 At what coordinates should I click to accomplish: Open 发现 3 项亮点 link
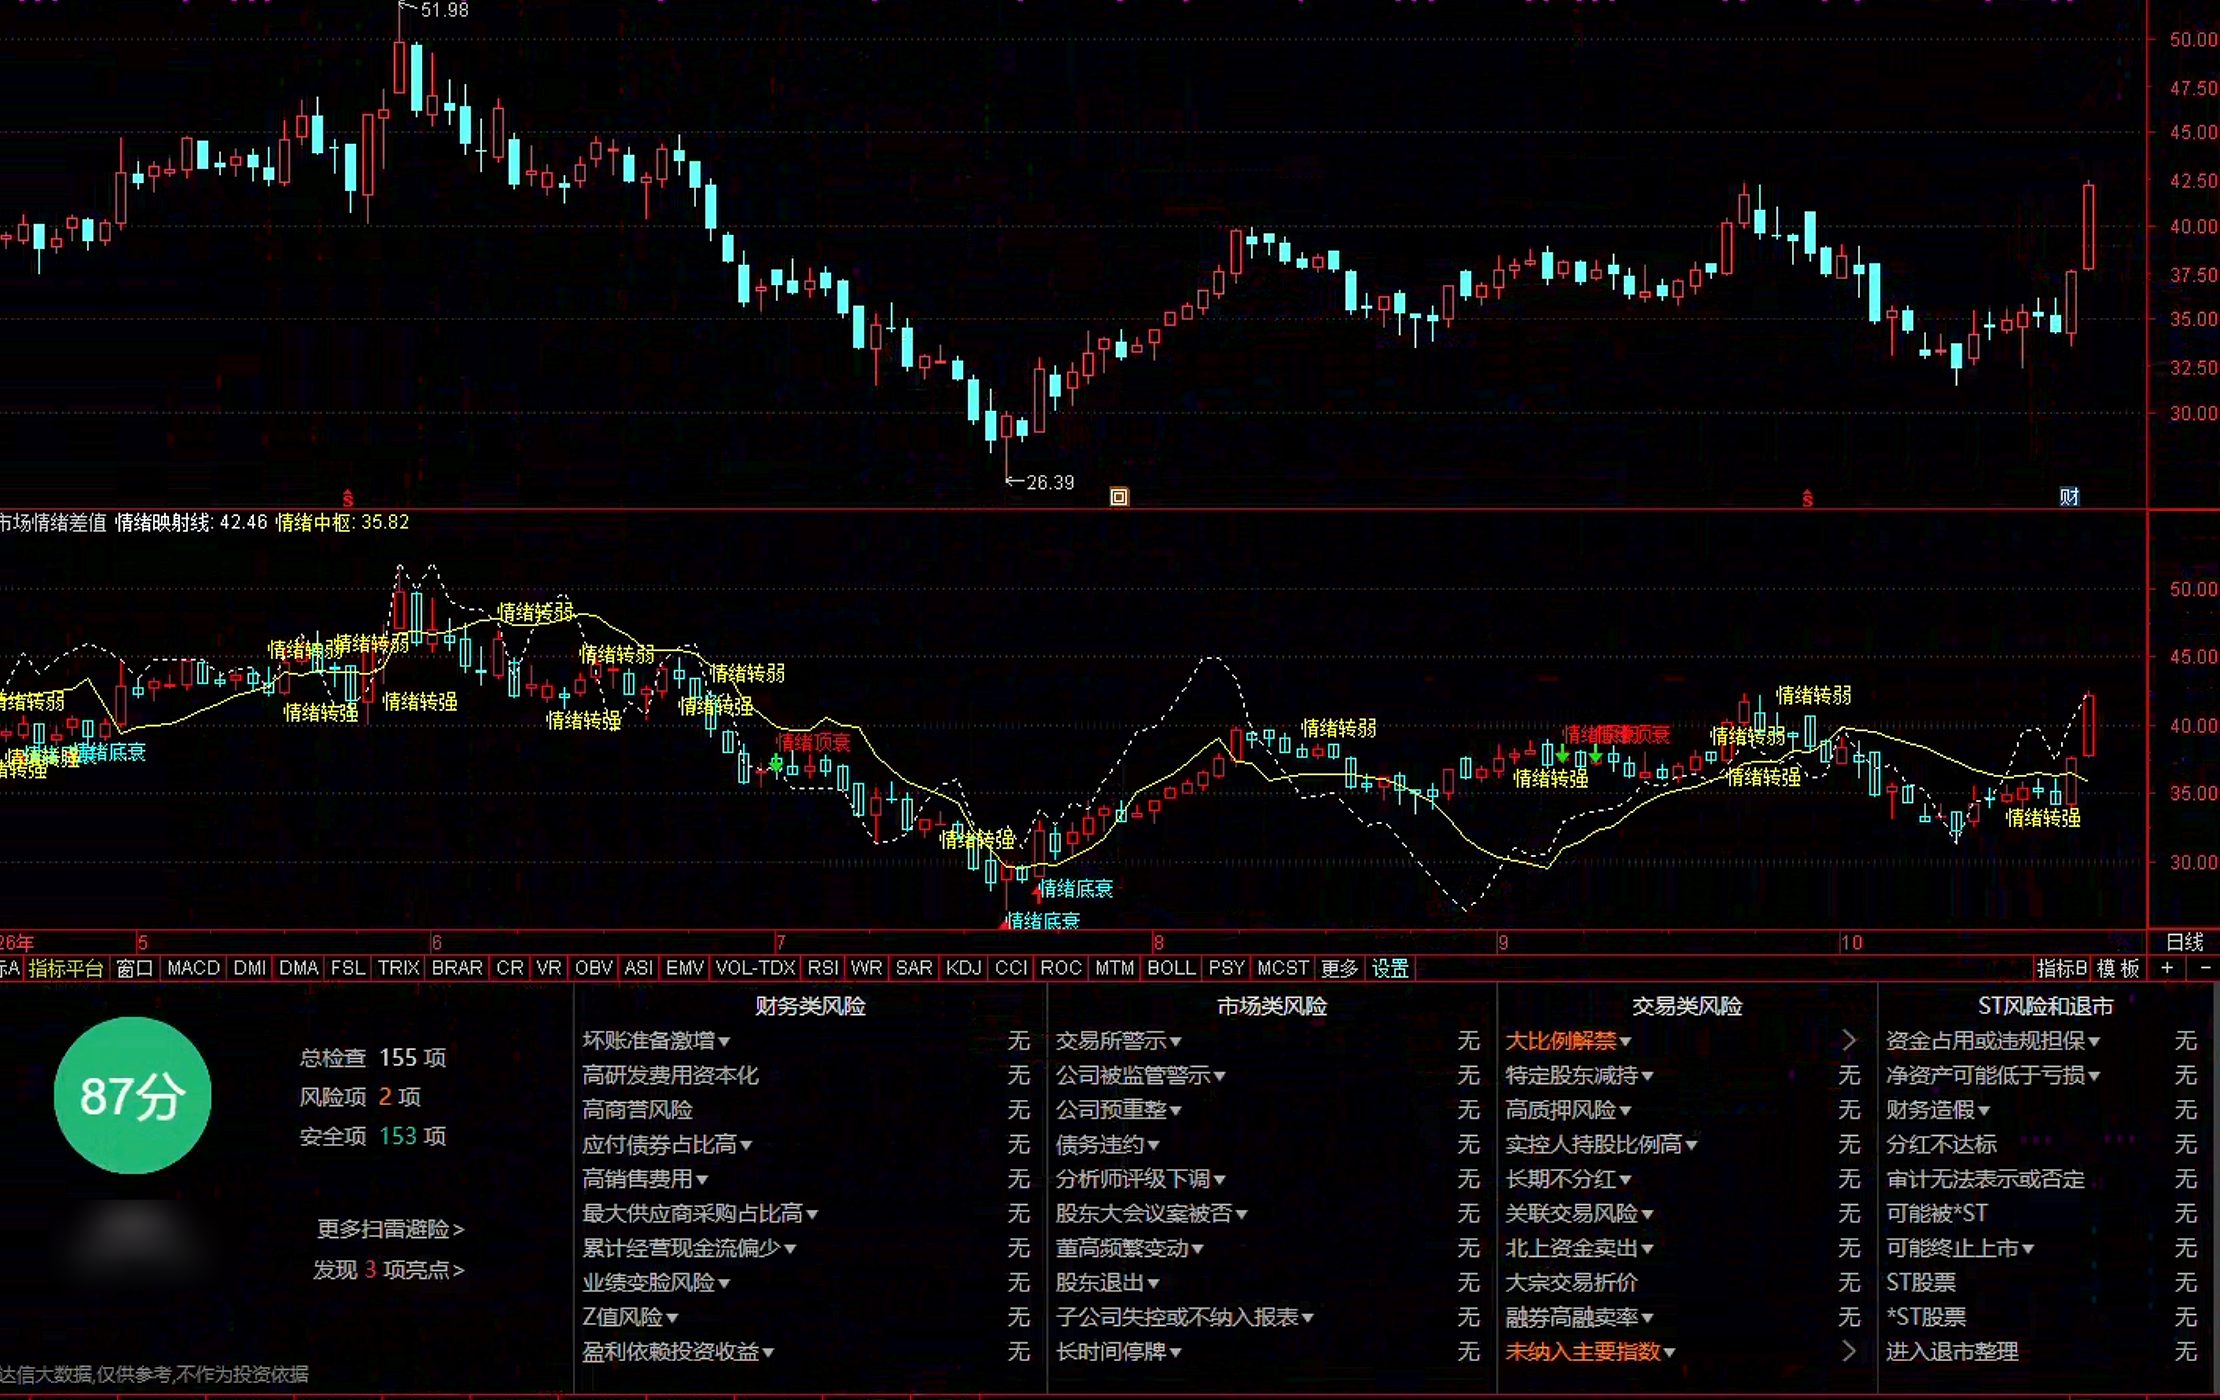389,1270
